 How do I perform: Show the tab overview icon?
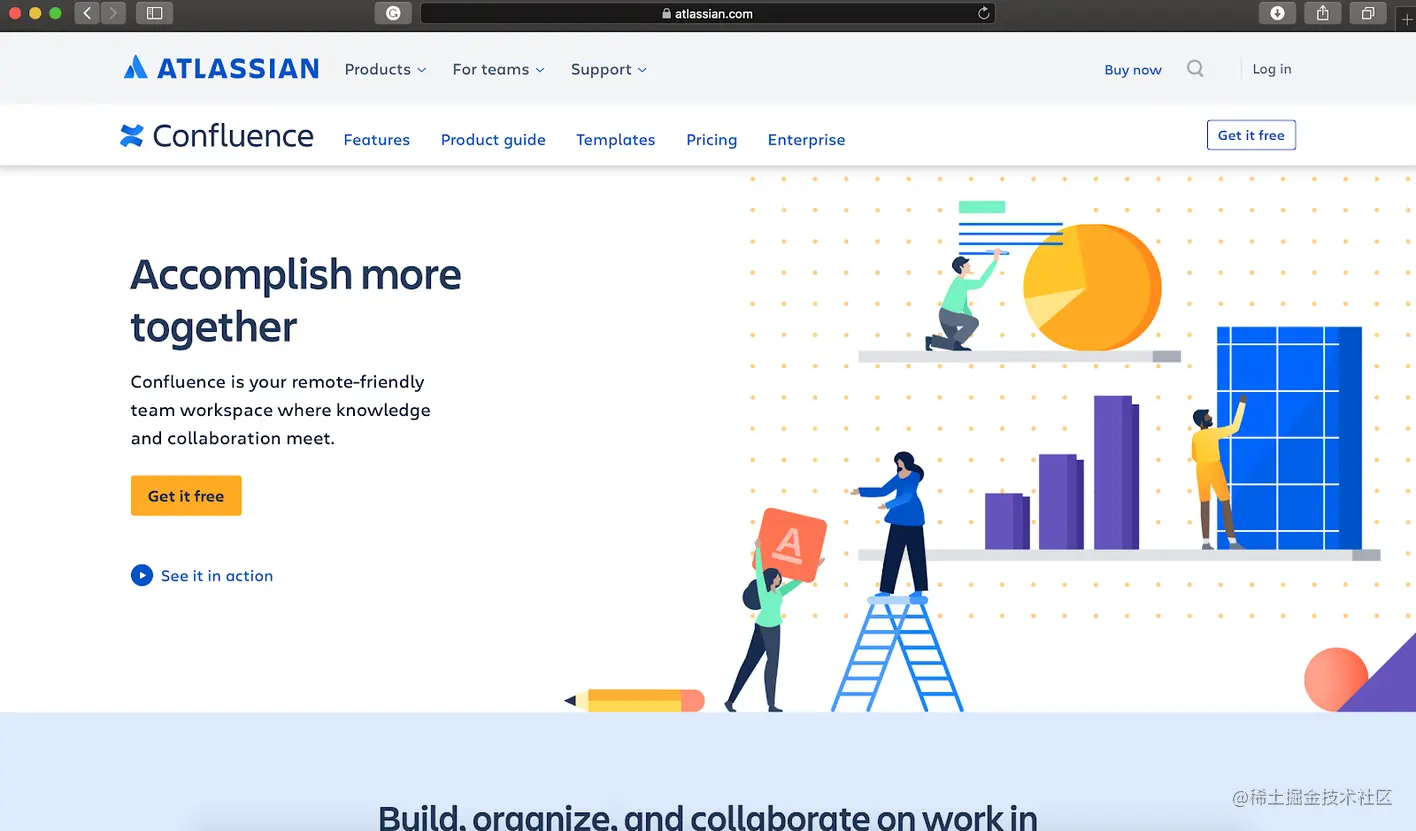pyautogui.click(x=1368, y=13)
